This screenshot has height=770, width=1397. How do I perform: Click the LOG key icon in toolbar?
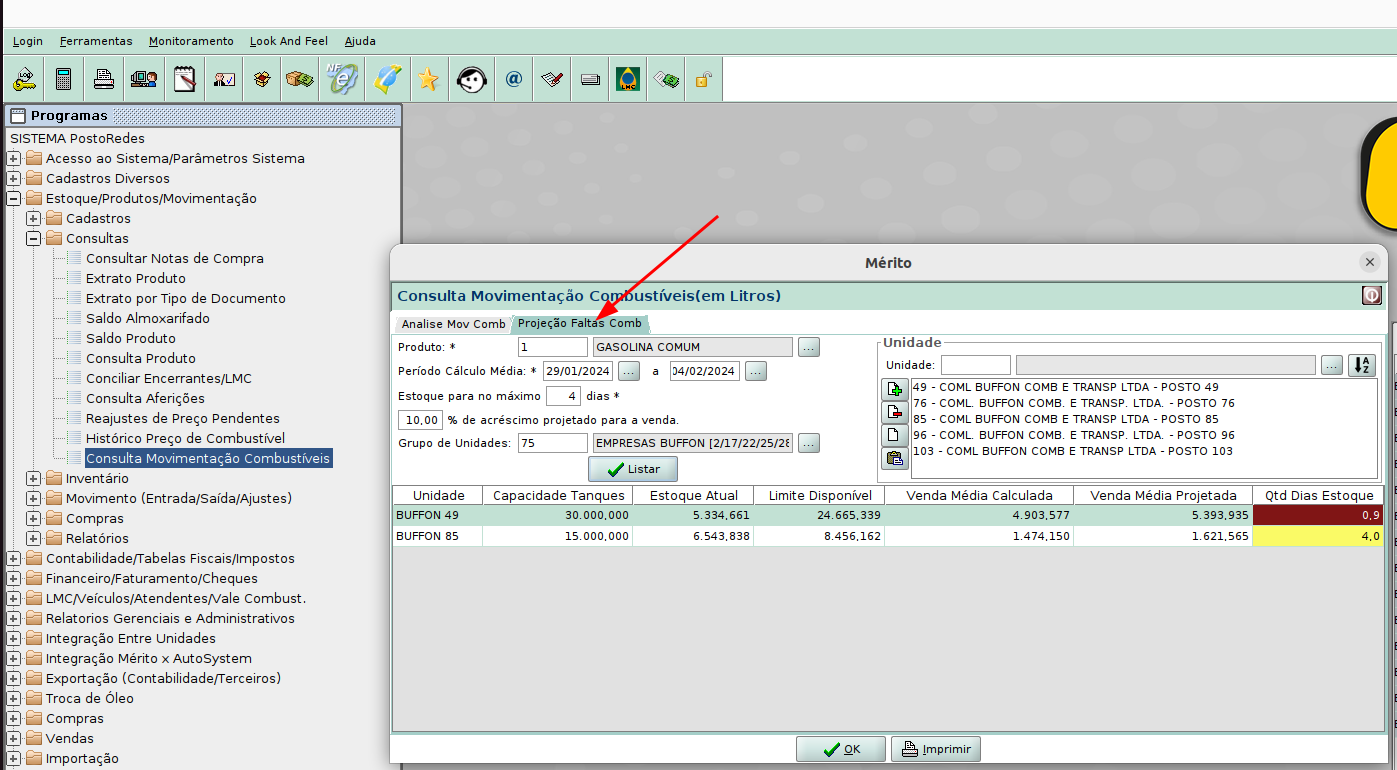(x=24, y=79)
